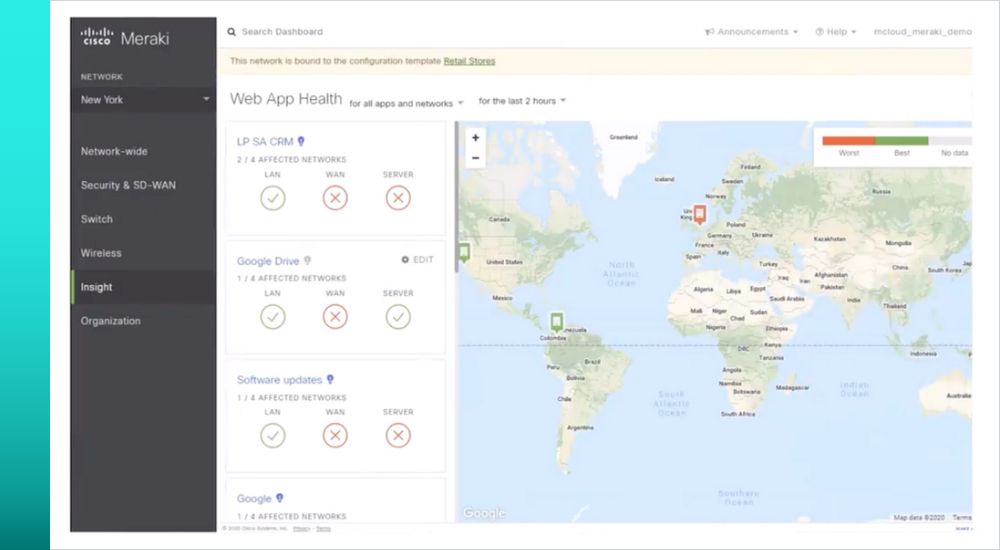Click Google Drive WAN failure icon
Viewport: 1000px width, 550px height.
[x=335, y=316]
